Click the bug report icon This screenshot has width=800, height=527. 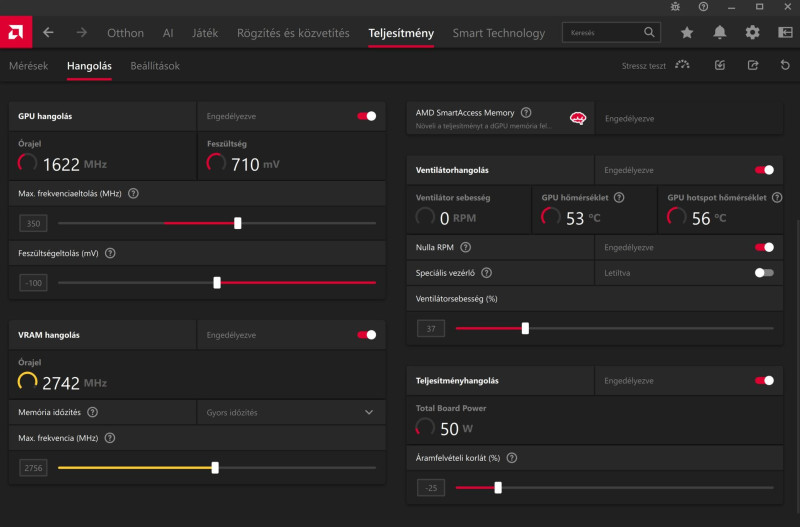coord(675,7)
